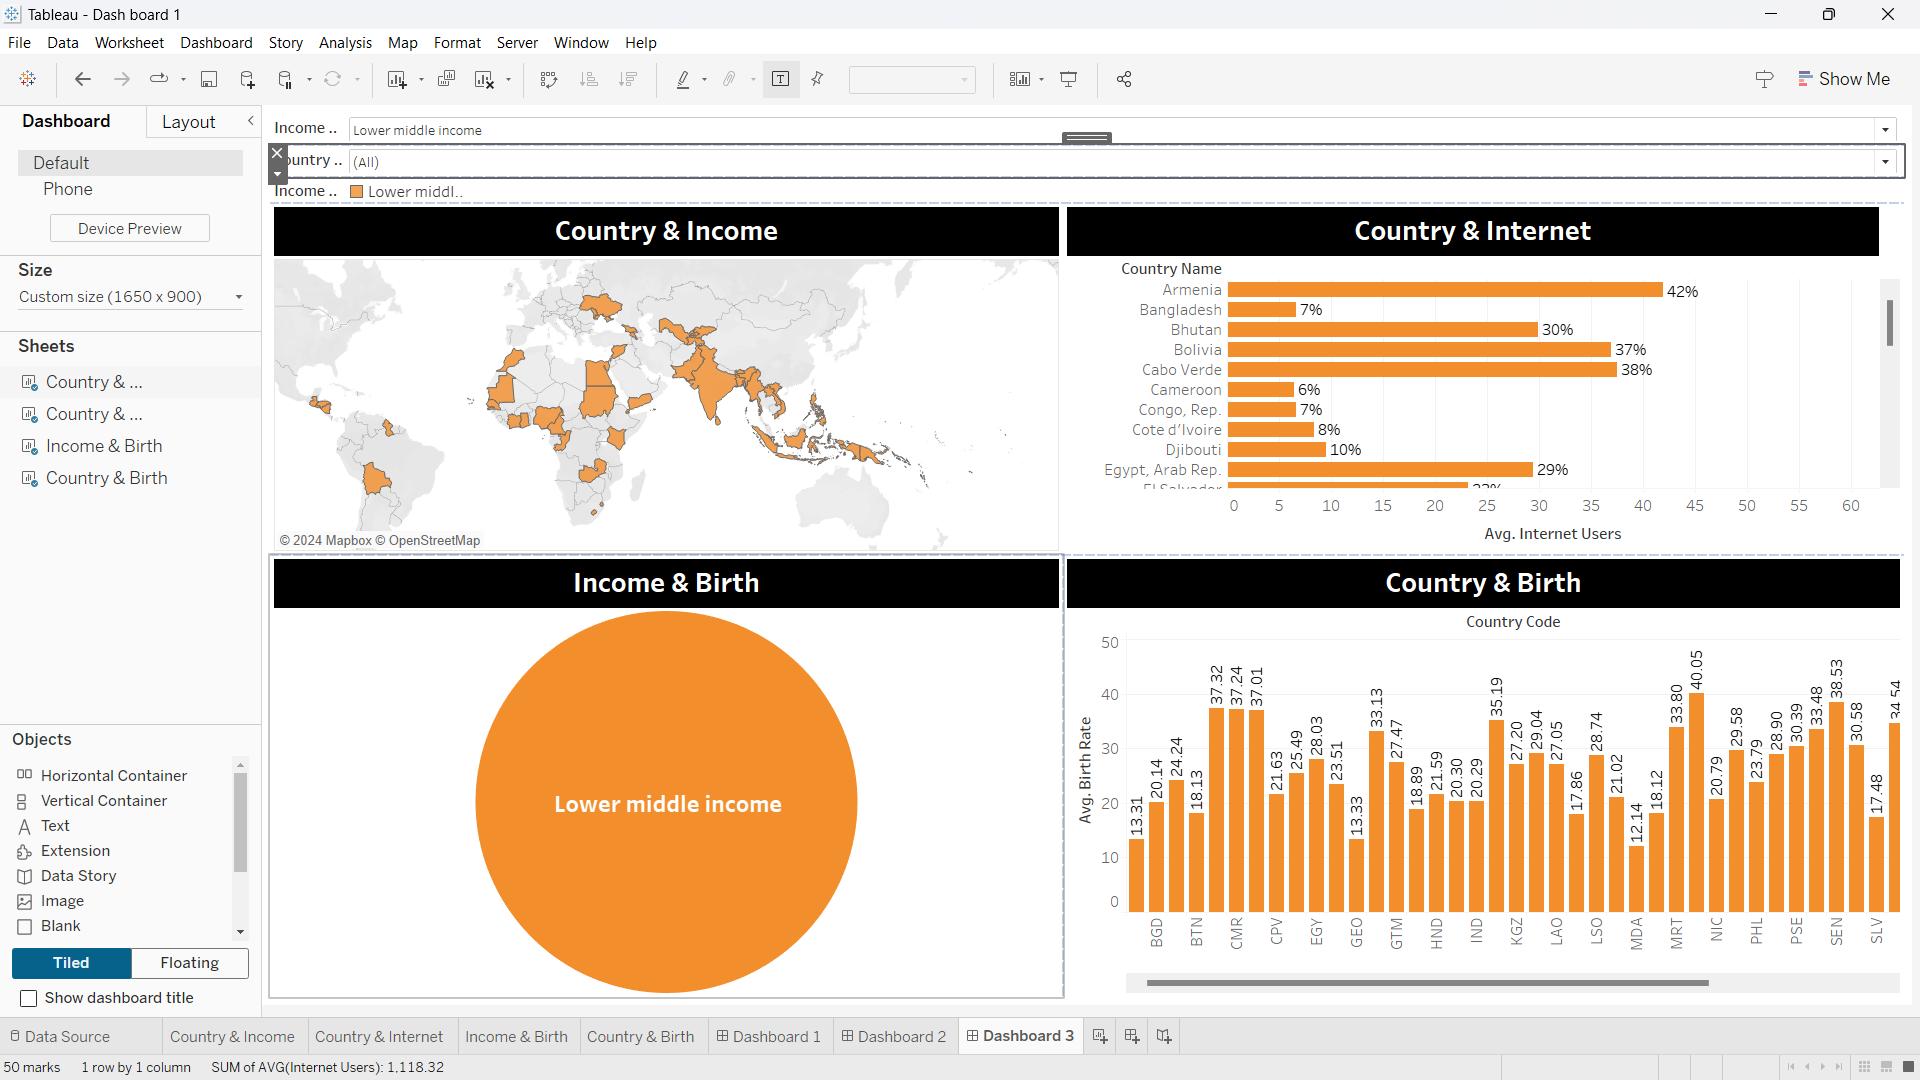Image resolution: width=1920 pixels, height=1080 pixels.
Task: Select the Country & Birth sheet item
Action: [x=107, y=478]
